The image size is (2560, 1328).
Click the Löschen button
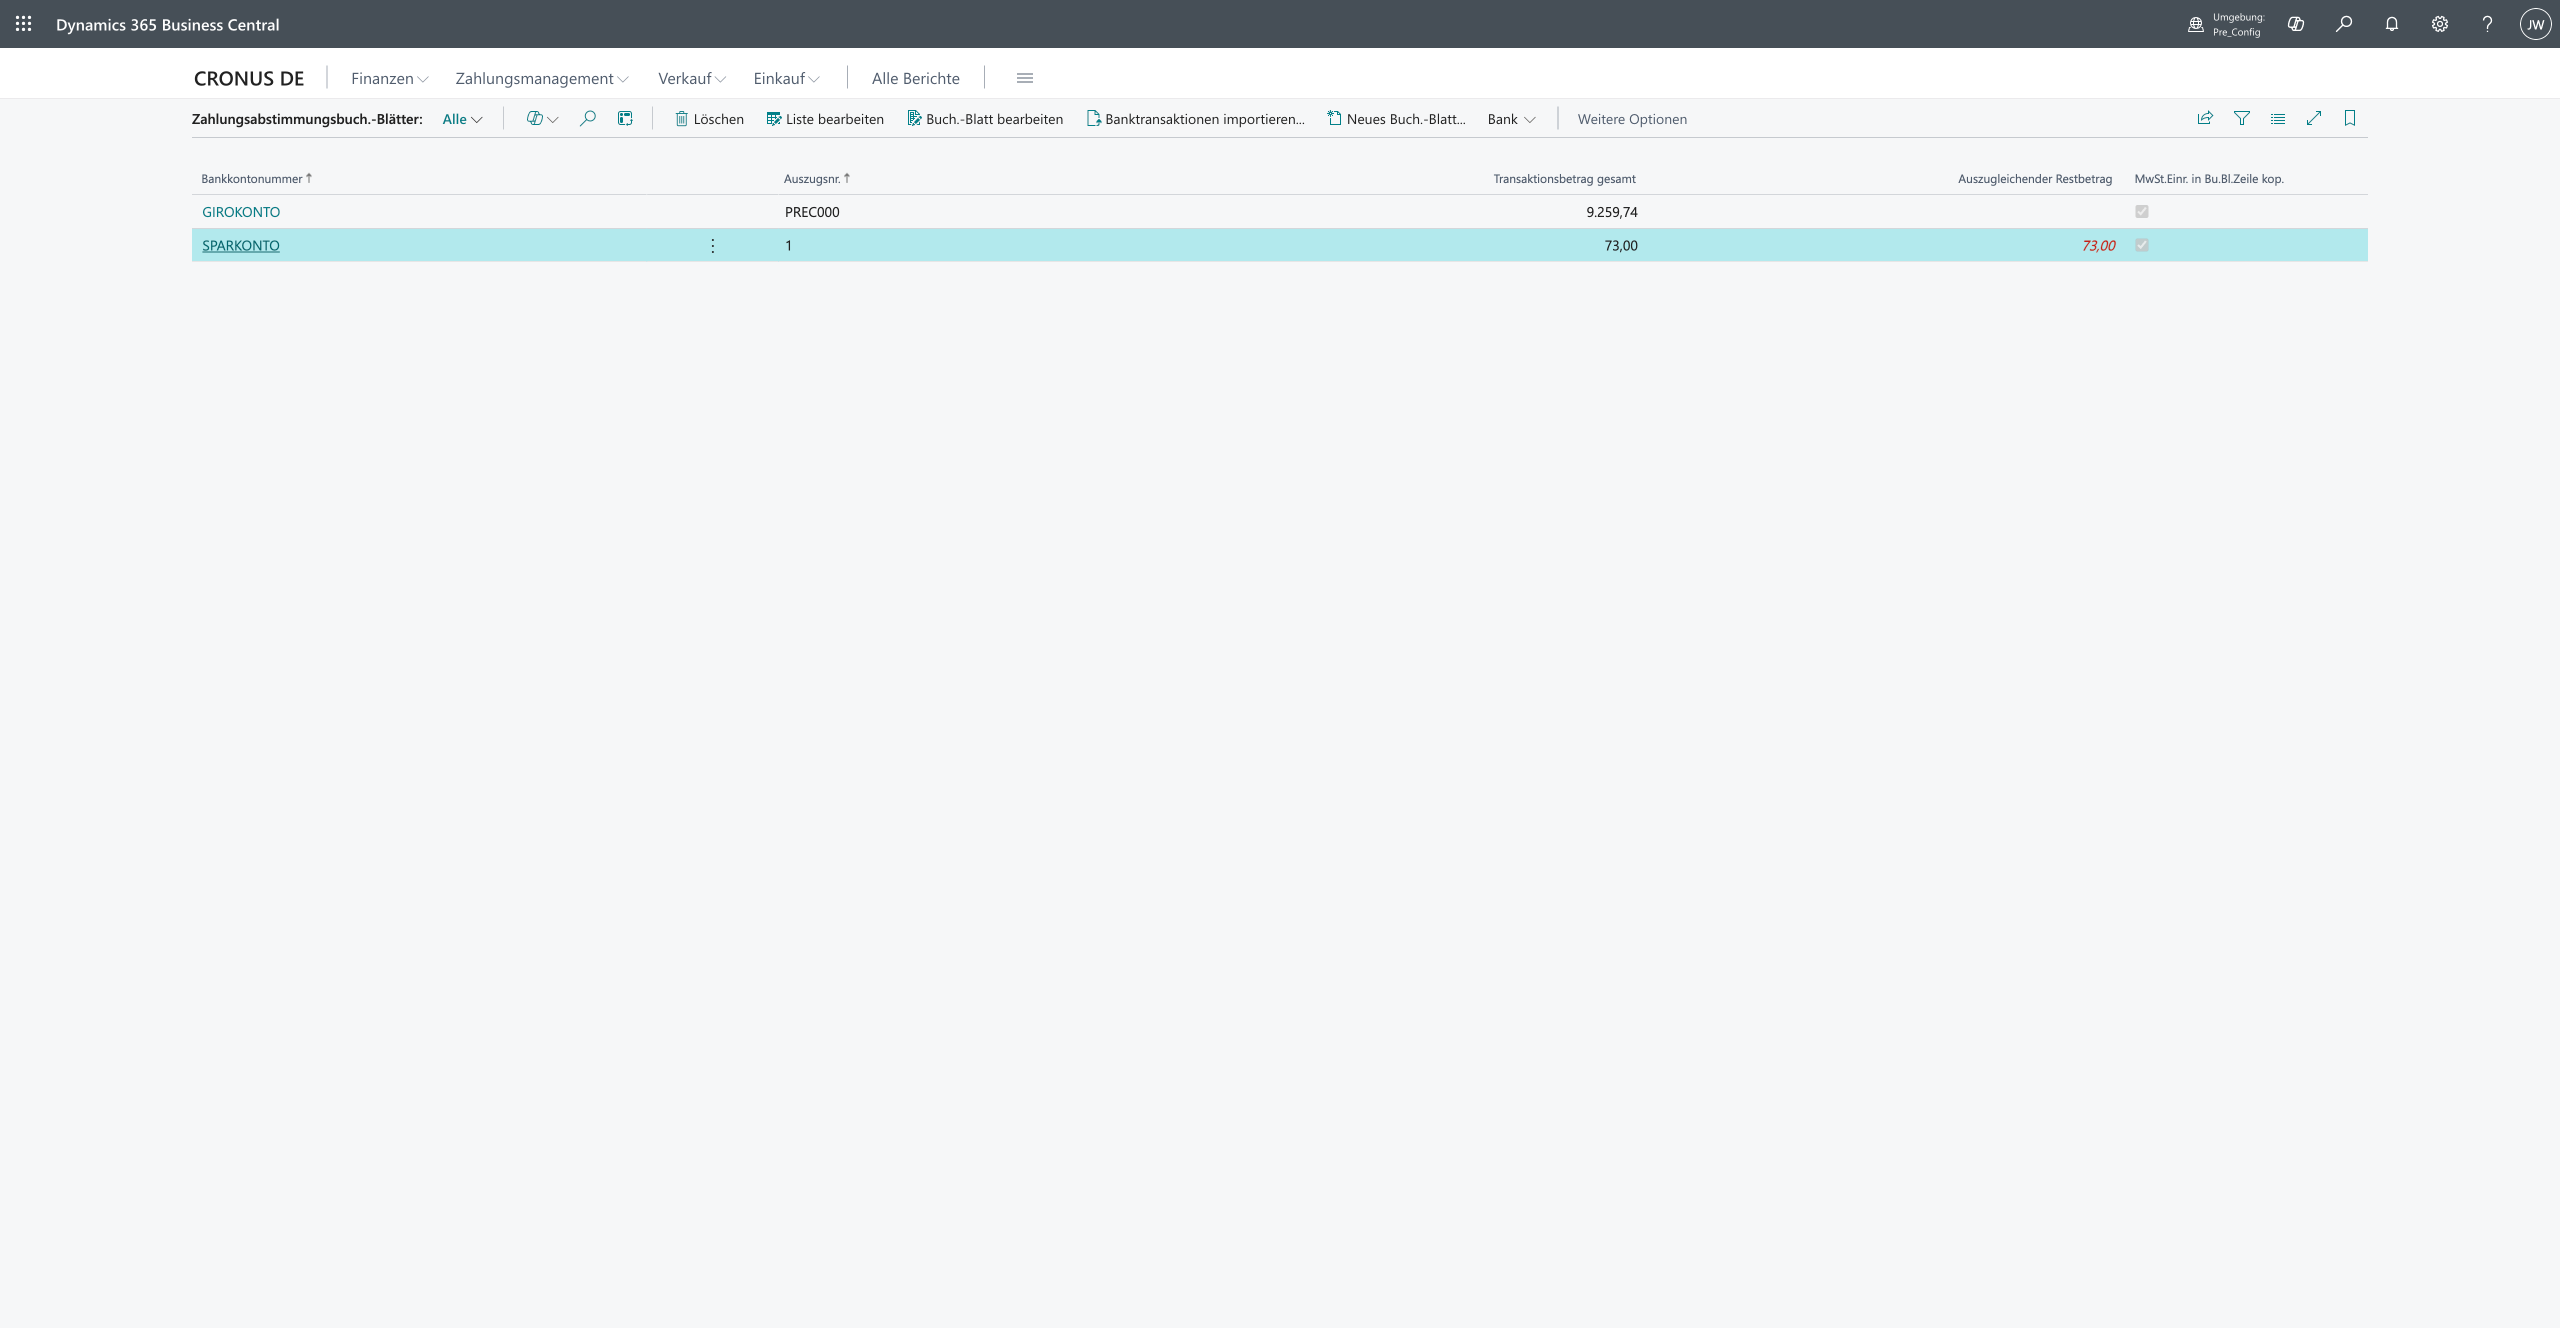[x=709, y=119]
